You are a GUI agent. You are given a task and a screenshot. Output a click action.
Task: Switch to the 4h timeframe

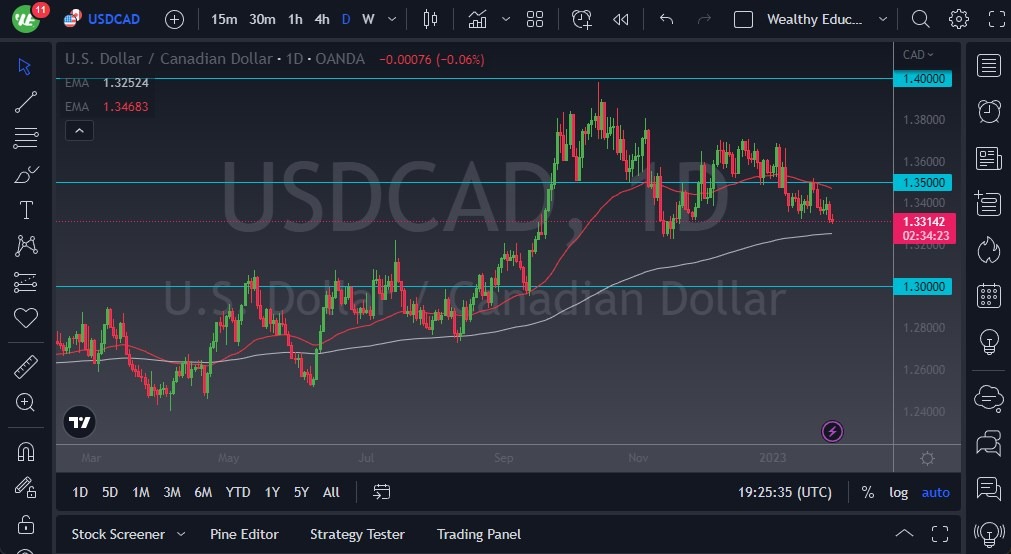click(322, 19)
